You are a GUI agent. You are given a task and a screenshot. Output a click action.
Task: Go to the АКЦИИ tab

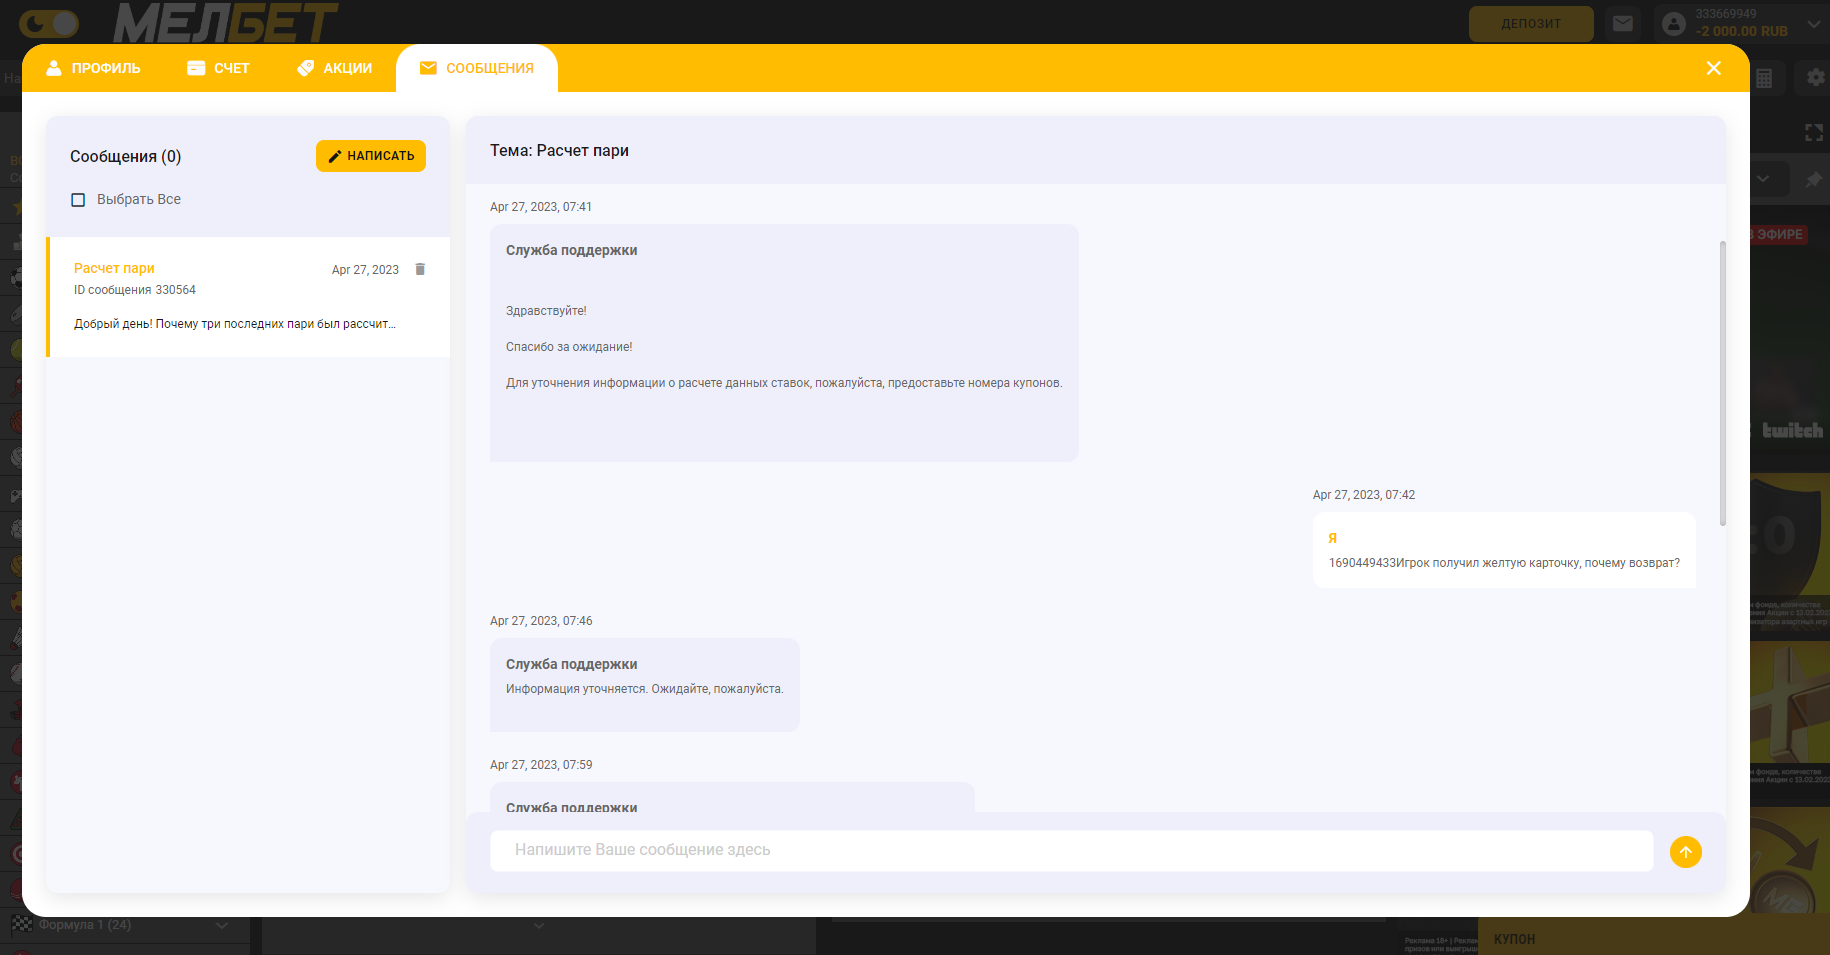click(335, 68)
